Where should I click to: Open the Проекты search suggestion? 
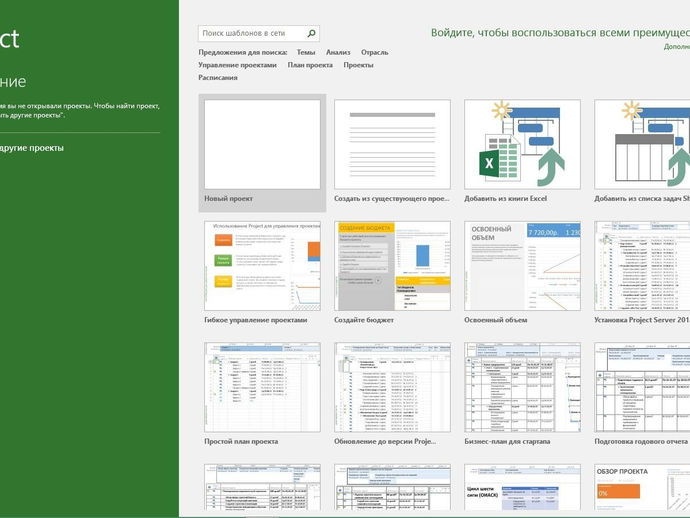point(358,65)
